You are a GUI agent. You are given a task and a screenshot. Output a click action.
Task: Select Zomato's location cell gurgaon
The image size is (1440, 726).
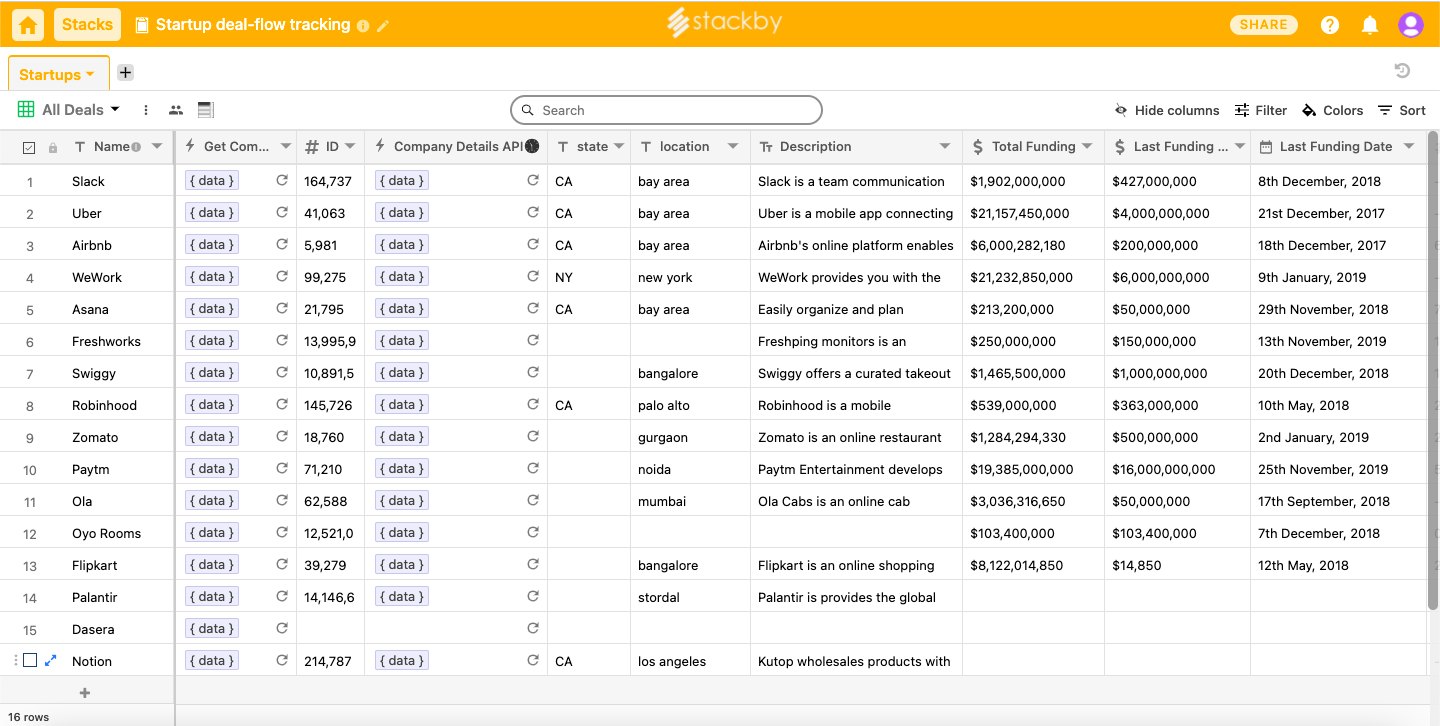[690, 437]
